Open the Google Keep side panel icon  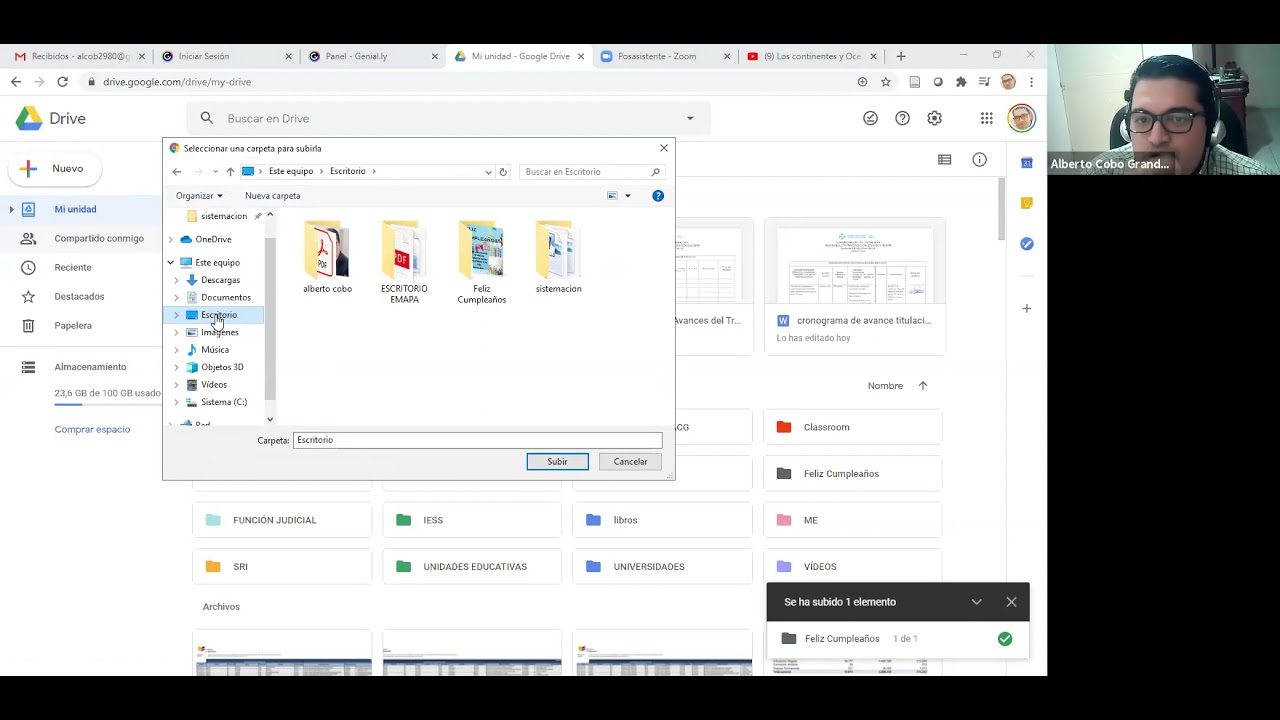point(1027,203)
